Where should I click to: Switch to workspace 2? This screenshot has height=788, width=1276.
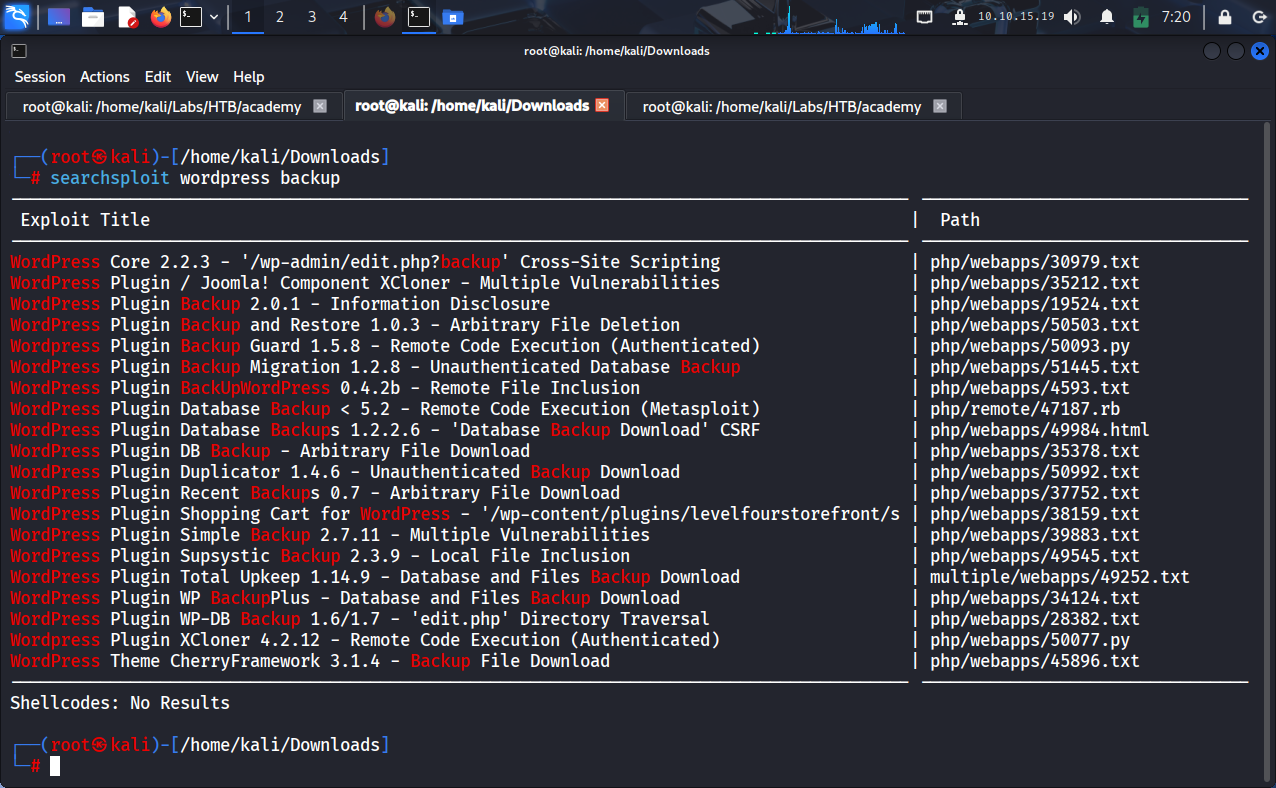[x=280, y=17]
